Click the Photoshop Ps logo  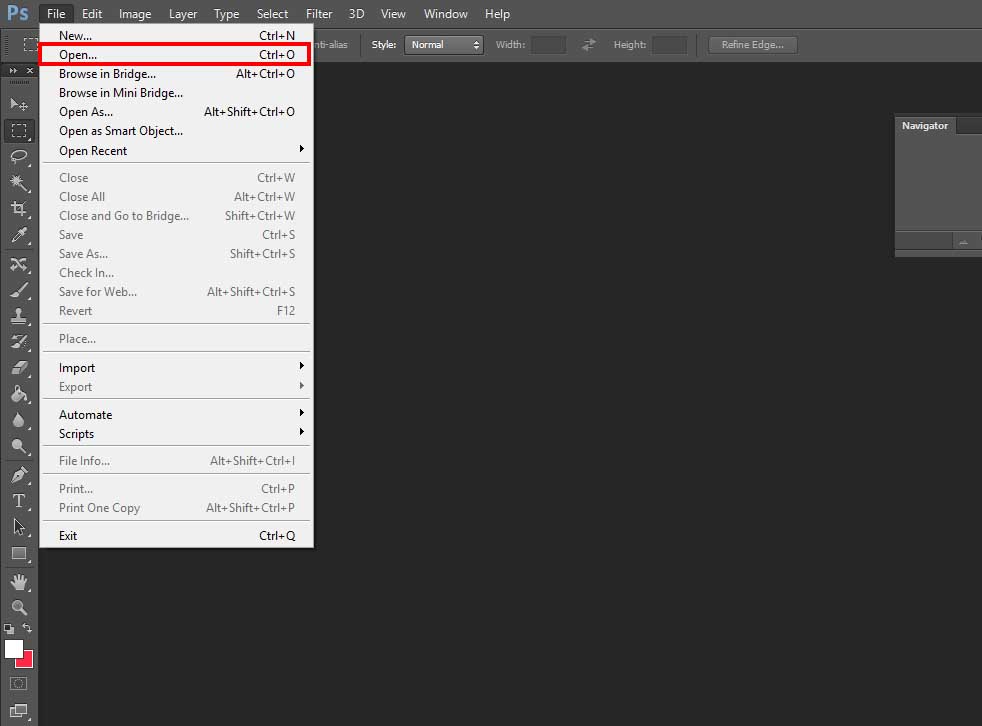tap(18, 13)
